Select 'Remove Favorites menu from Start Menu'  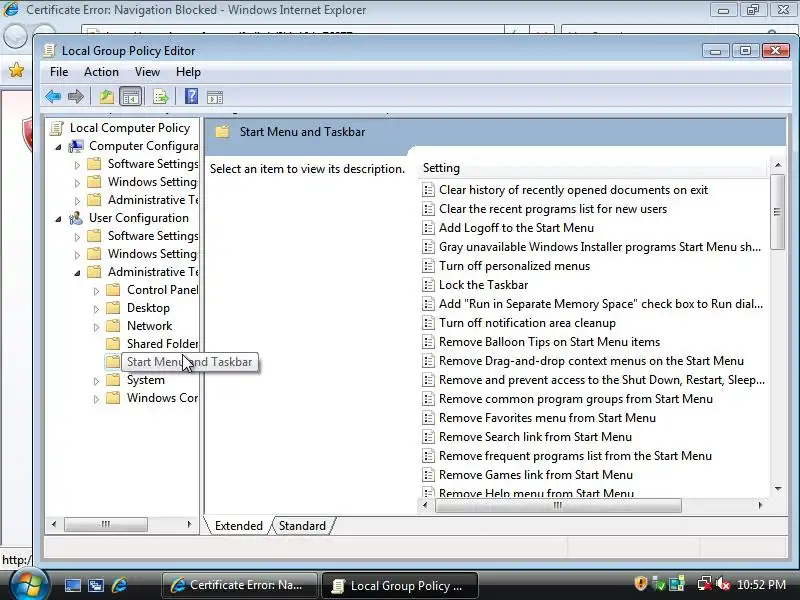(x=547, y=418)
